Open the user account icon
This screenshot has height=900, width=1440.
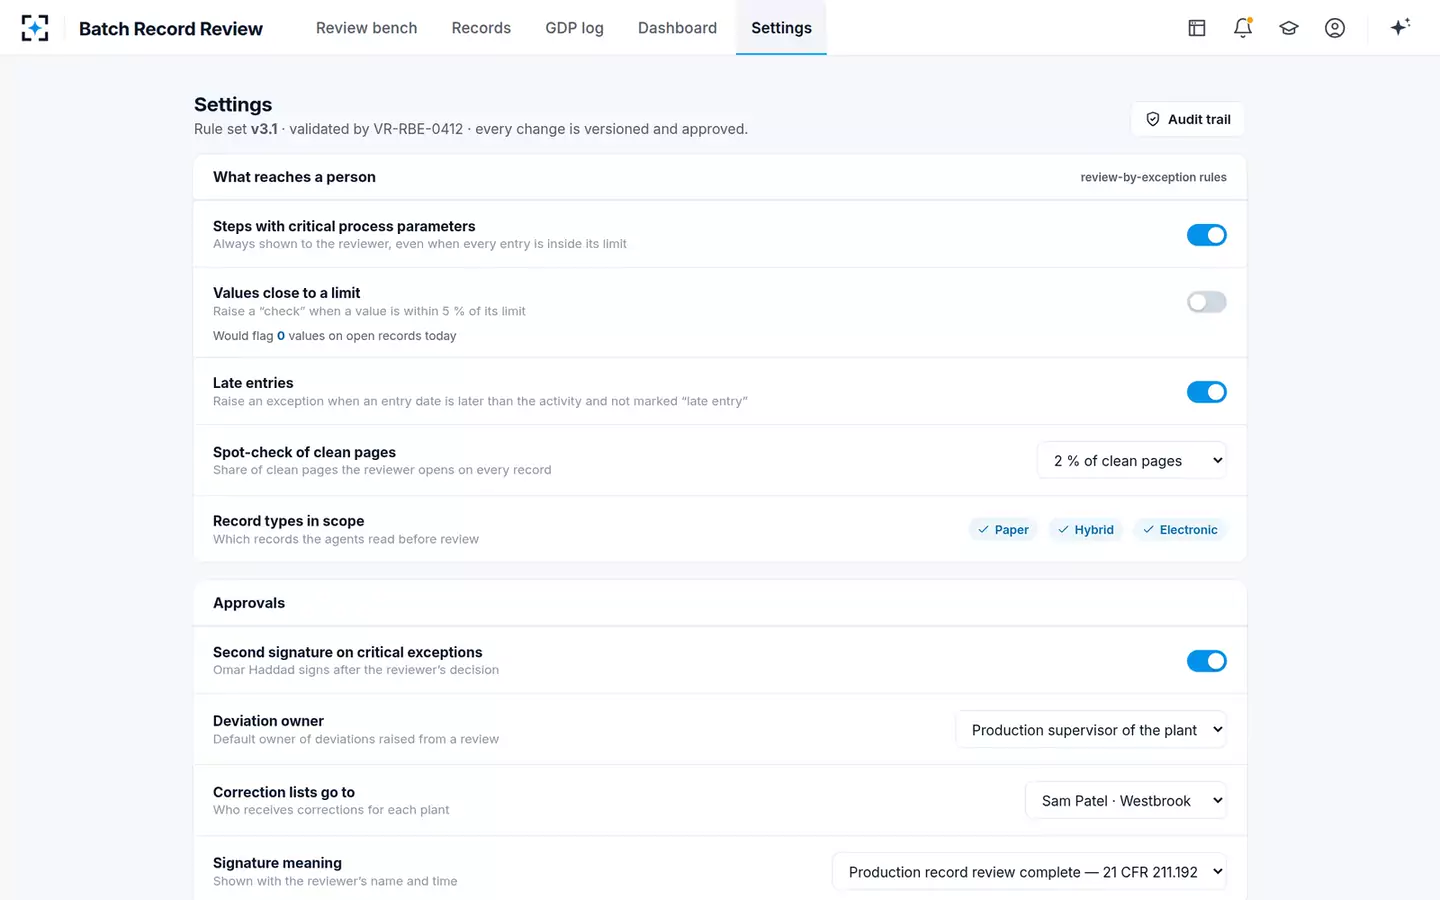tap(1335, 28)
